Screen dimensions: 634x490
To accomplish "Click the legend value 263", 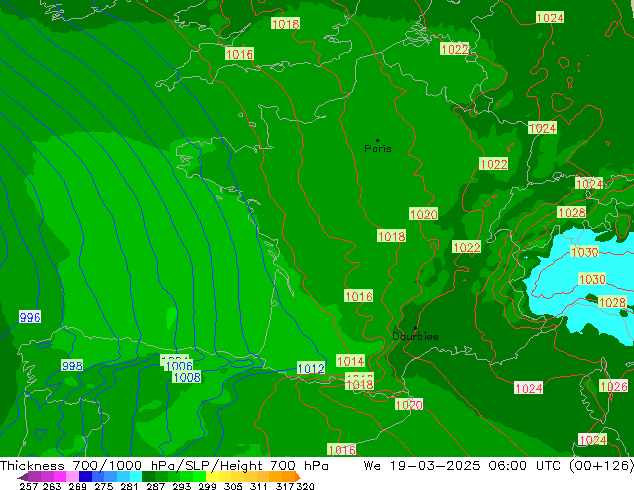I will point(52,486).
